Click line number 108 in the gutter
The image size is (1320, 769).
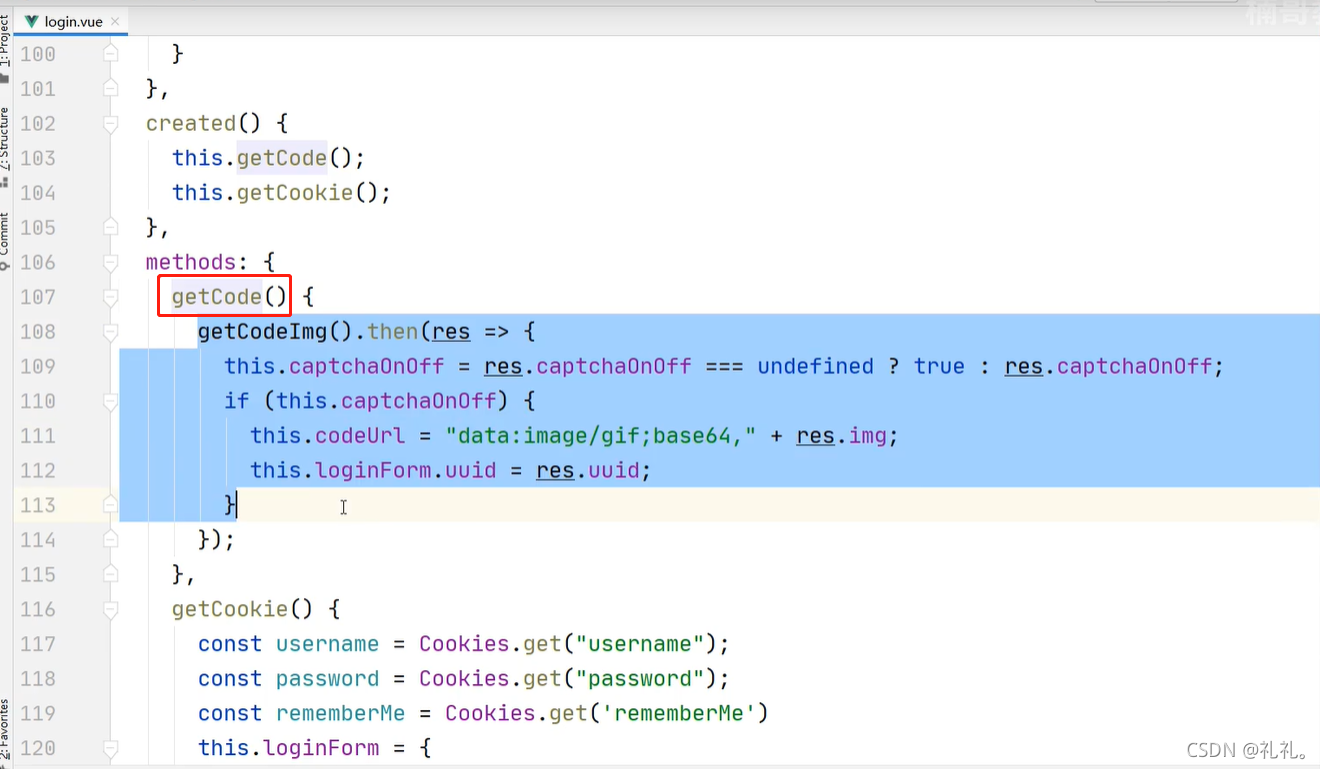tap(38, 331)
